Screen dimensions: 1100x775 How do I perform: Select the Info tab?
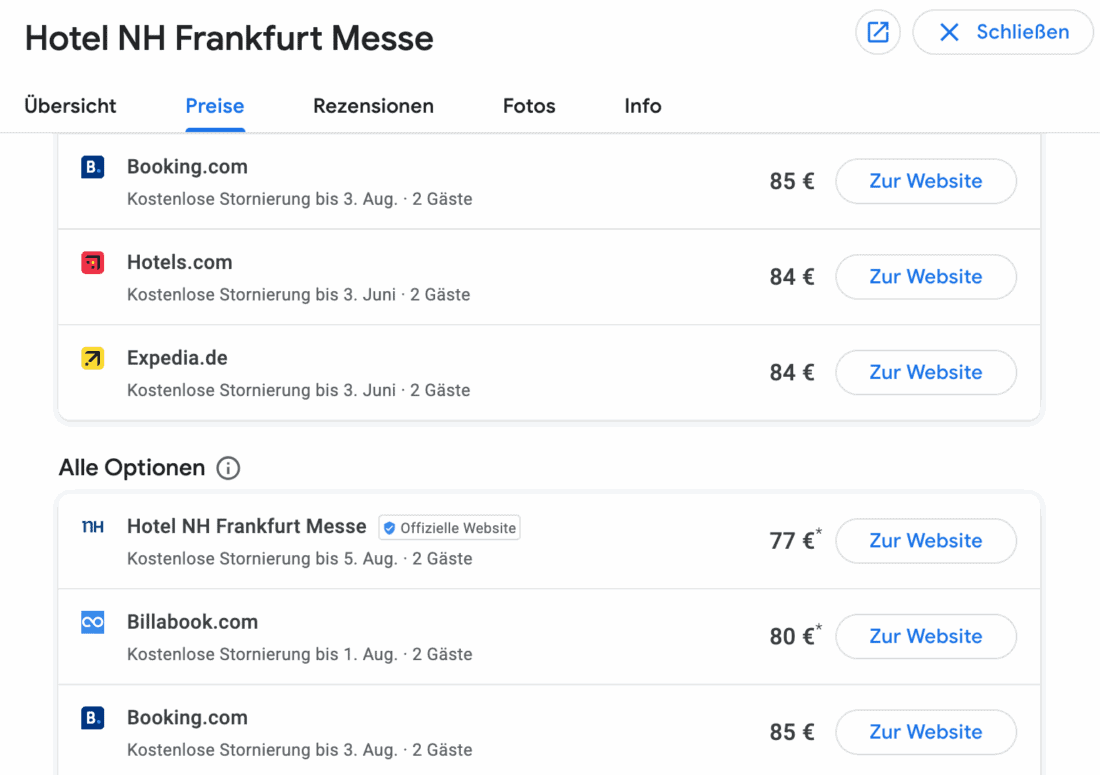click(643, 106)
